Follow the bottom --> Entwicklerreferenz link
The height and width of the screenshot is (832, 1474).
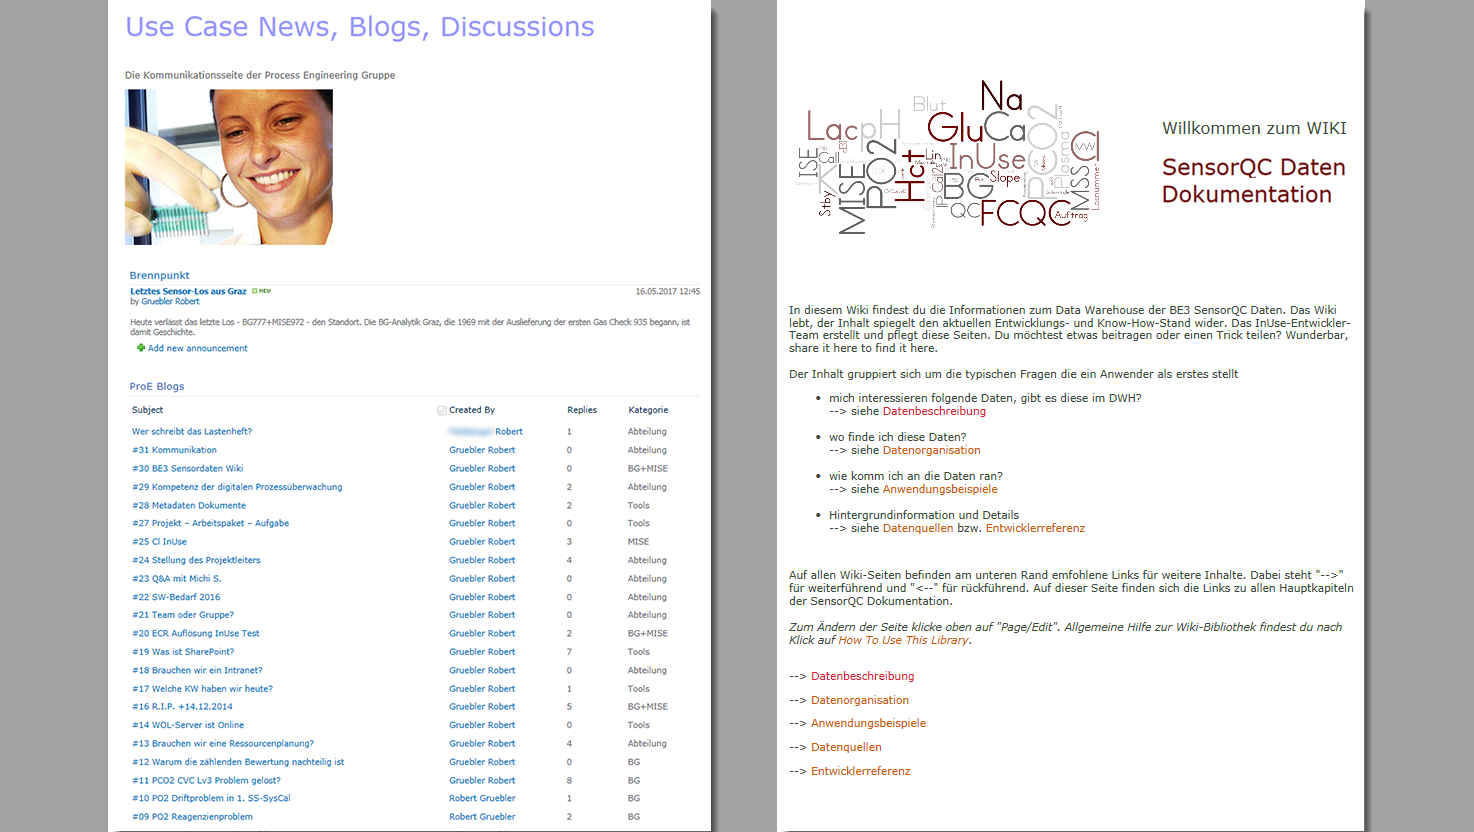click(x=861, y=771)
